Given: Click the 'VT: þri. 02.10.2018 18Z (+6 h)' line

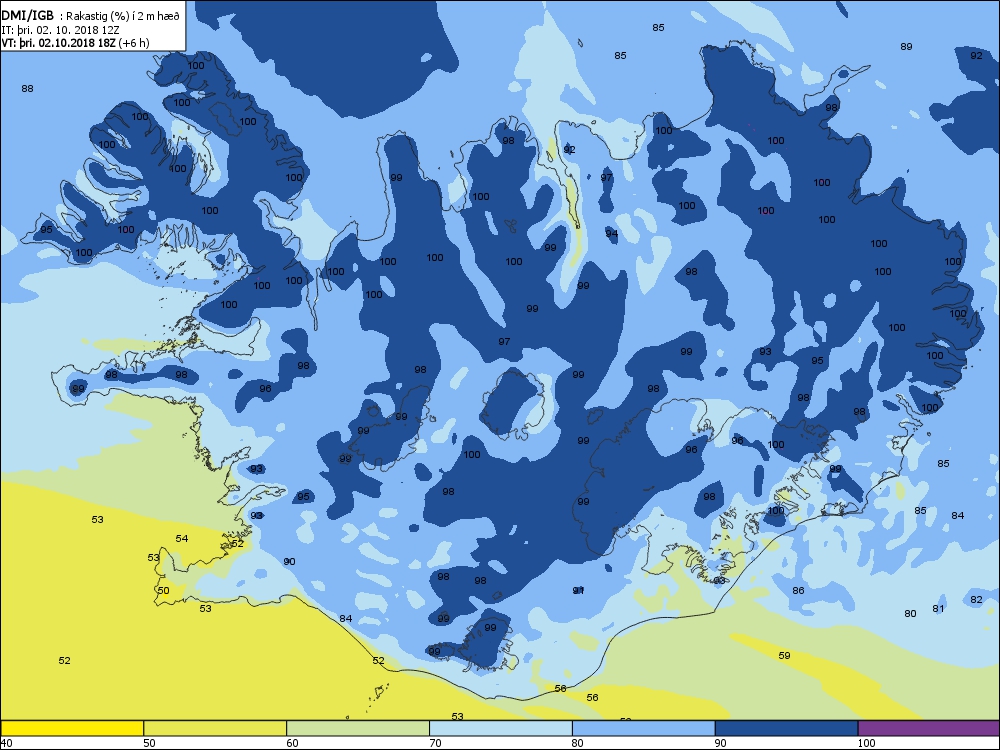Looking at the screenshot, I should pos(75,43).
